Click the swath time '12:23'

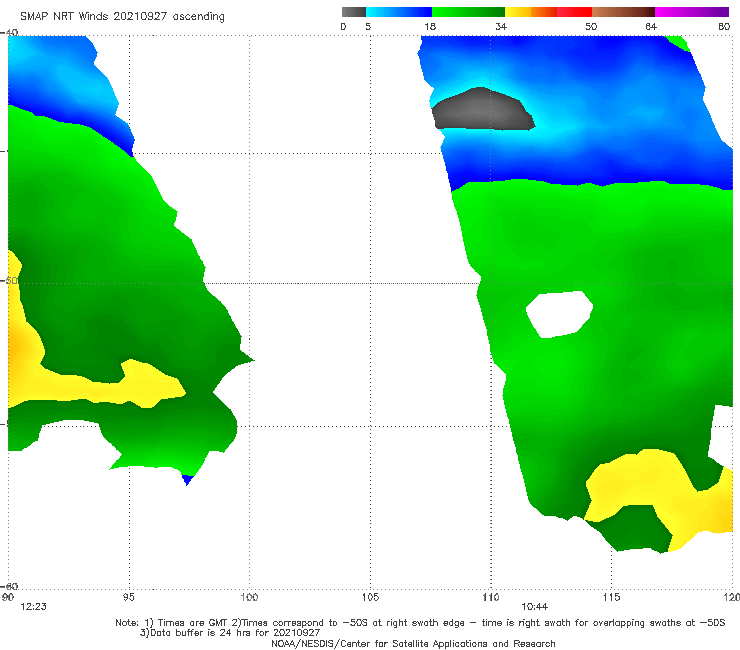(x=34, y=607)
